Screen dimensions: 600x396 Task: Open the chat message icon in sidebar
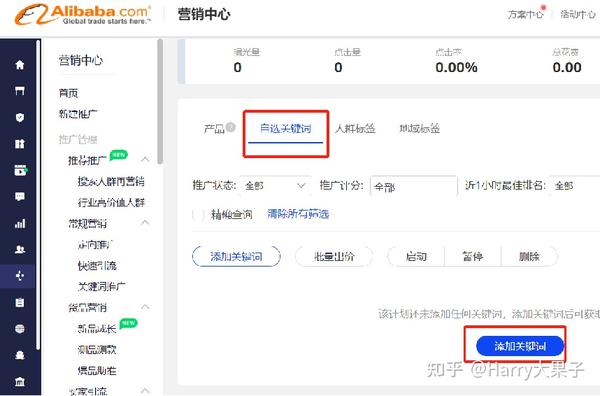[x=20, y=197]
